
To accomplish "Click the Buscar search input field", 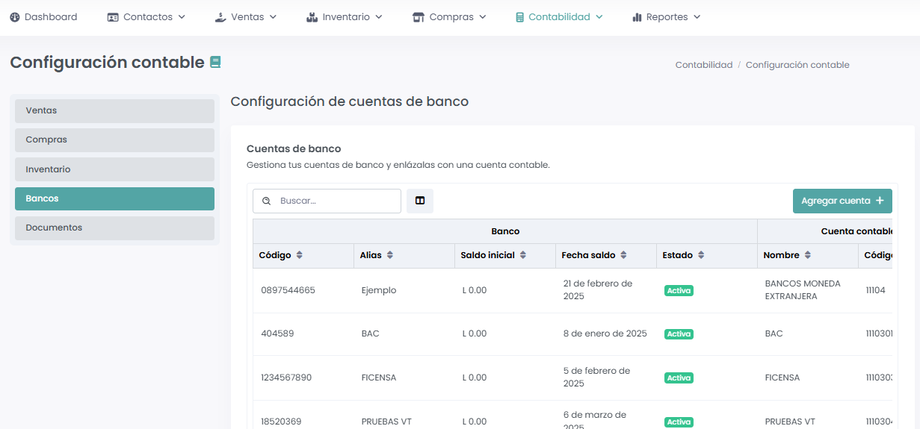I will click(x=336, y=201).
